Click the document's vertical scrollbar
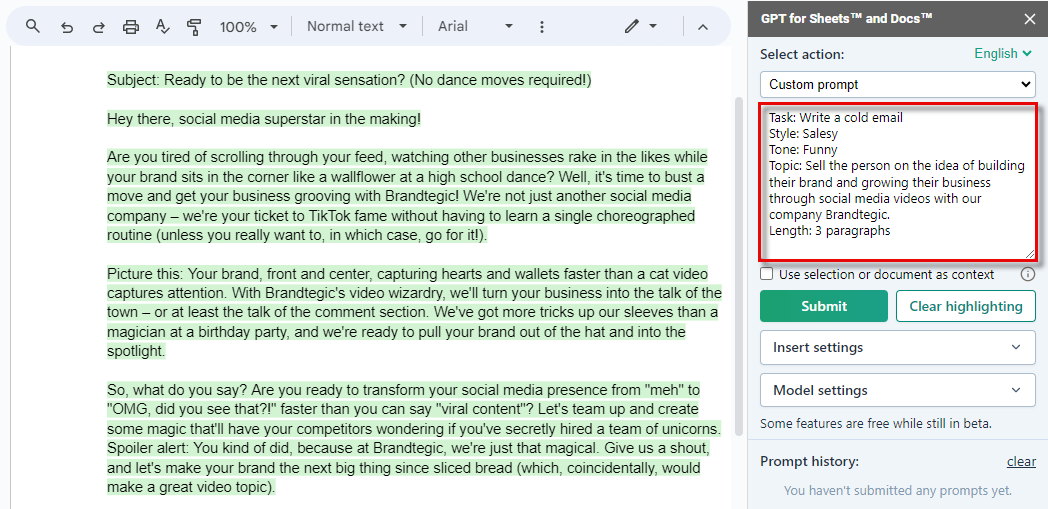 pyautogui.click(x=739, y=267)
